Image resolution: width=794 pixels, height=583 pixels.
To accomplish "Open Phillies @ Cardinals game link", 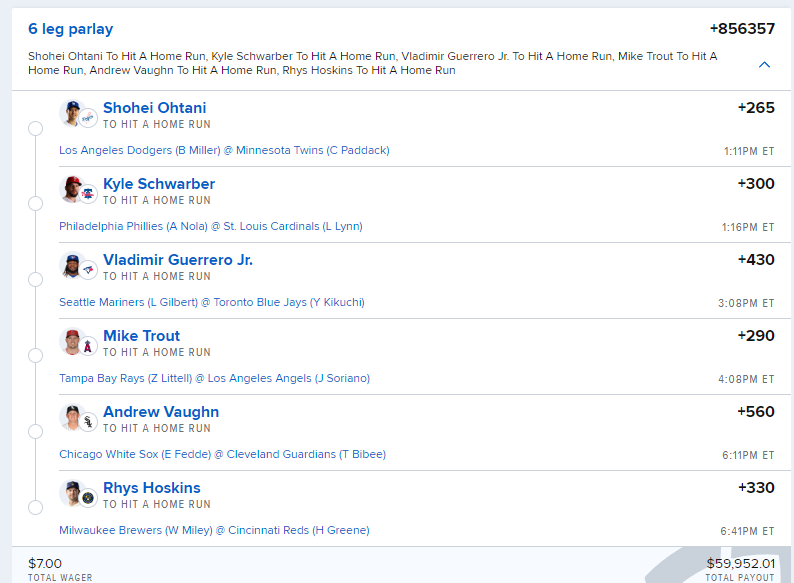I will (x=211, y=226).
